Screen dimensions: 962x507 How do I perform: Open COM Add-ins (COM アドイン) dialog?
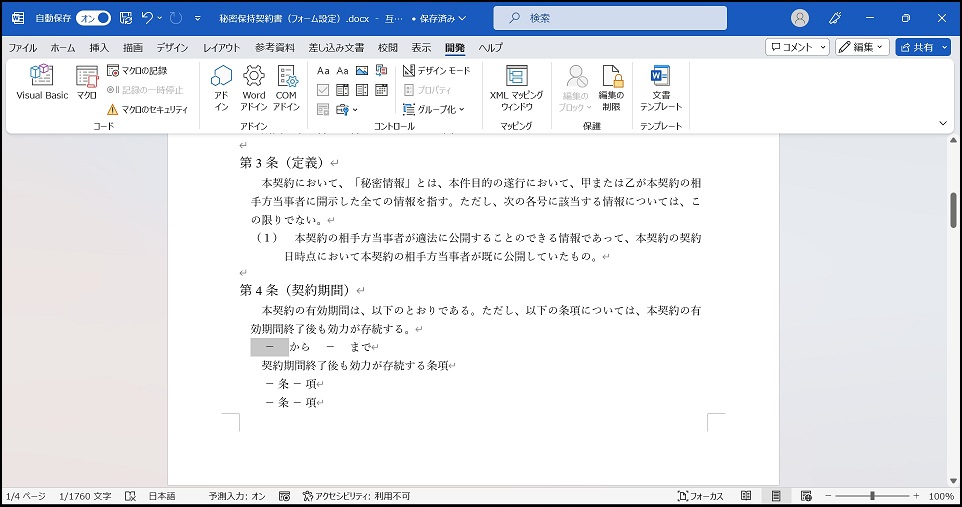[286, 88]
